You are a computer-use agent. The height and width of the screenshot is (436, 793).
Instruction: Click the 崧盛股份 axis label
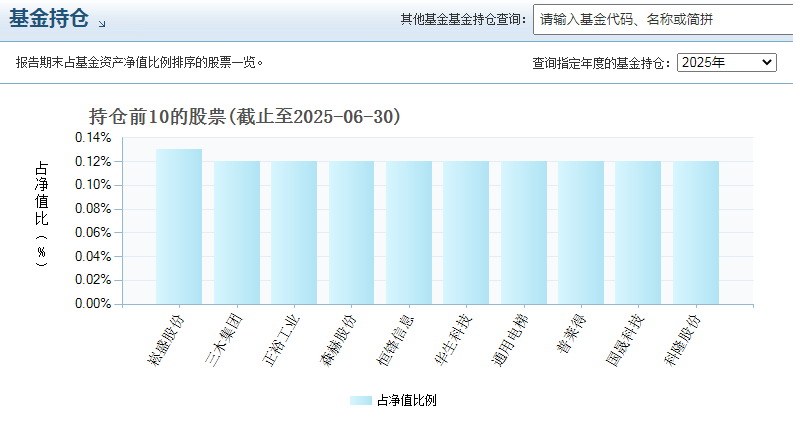coord(166,340)
